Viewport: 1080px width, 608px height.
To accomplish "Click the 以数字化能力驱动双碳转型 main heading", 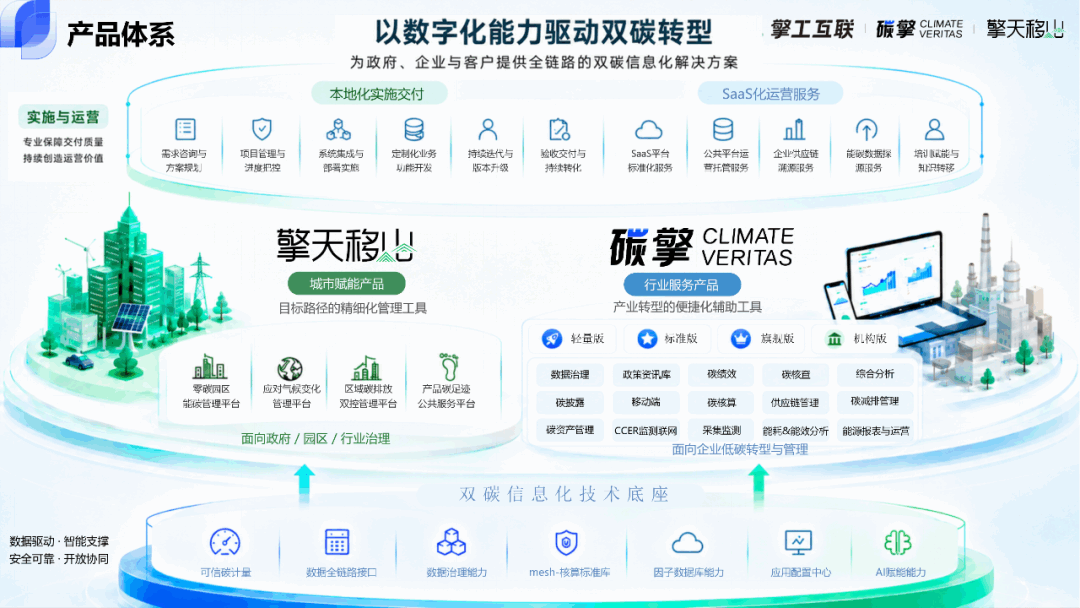I will click(543, 32).
